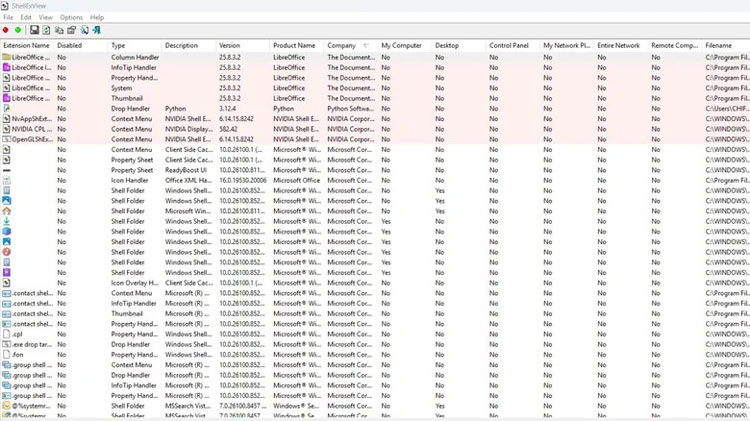Open the Properties toolbar icon
Viewport: 750px width, 421px height.
tap(72, 30)
